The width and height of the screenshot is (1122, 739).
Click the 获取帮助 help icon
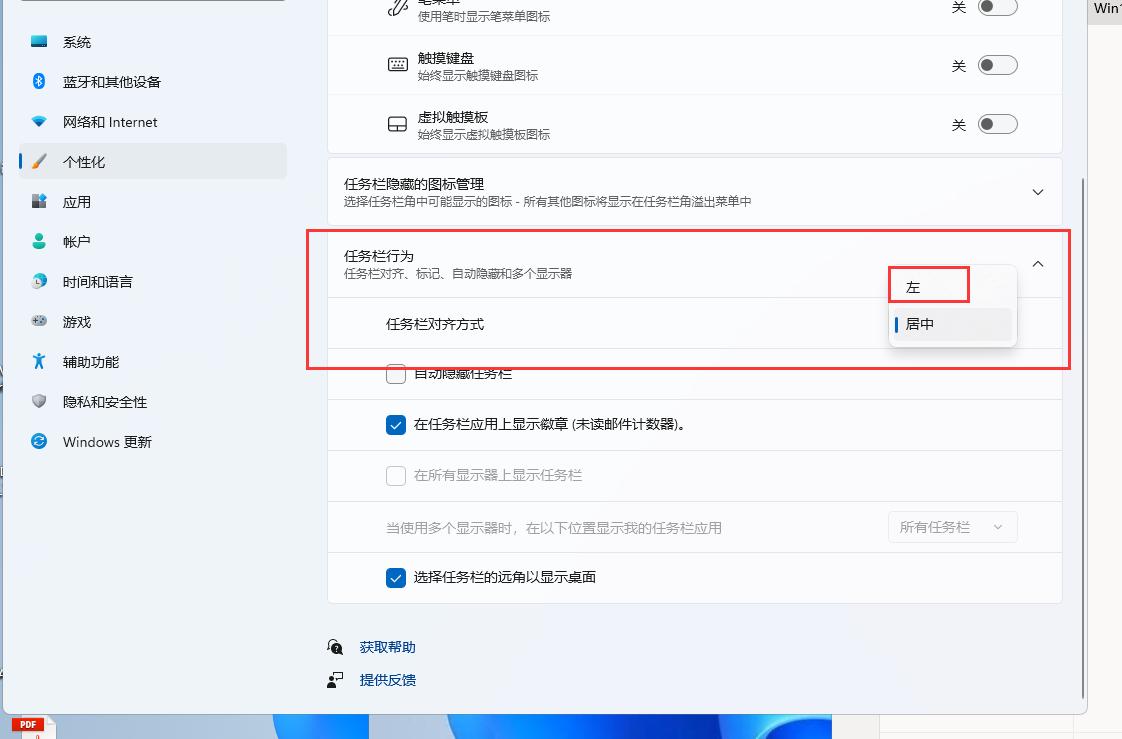(x=335, y=647)
